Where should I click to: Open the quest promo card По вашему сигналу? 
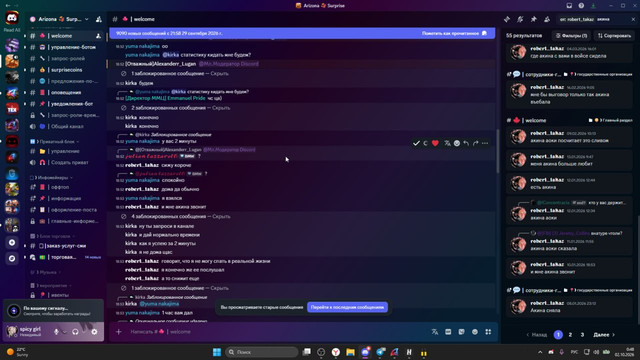pyautogui.click(x=53, y=311)
